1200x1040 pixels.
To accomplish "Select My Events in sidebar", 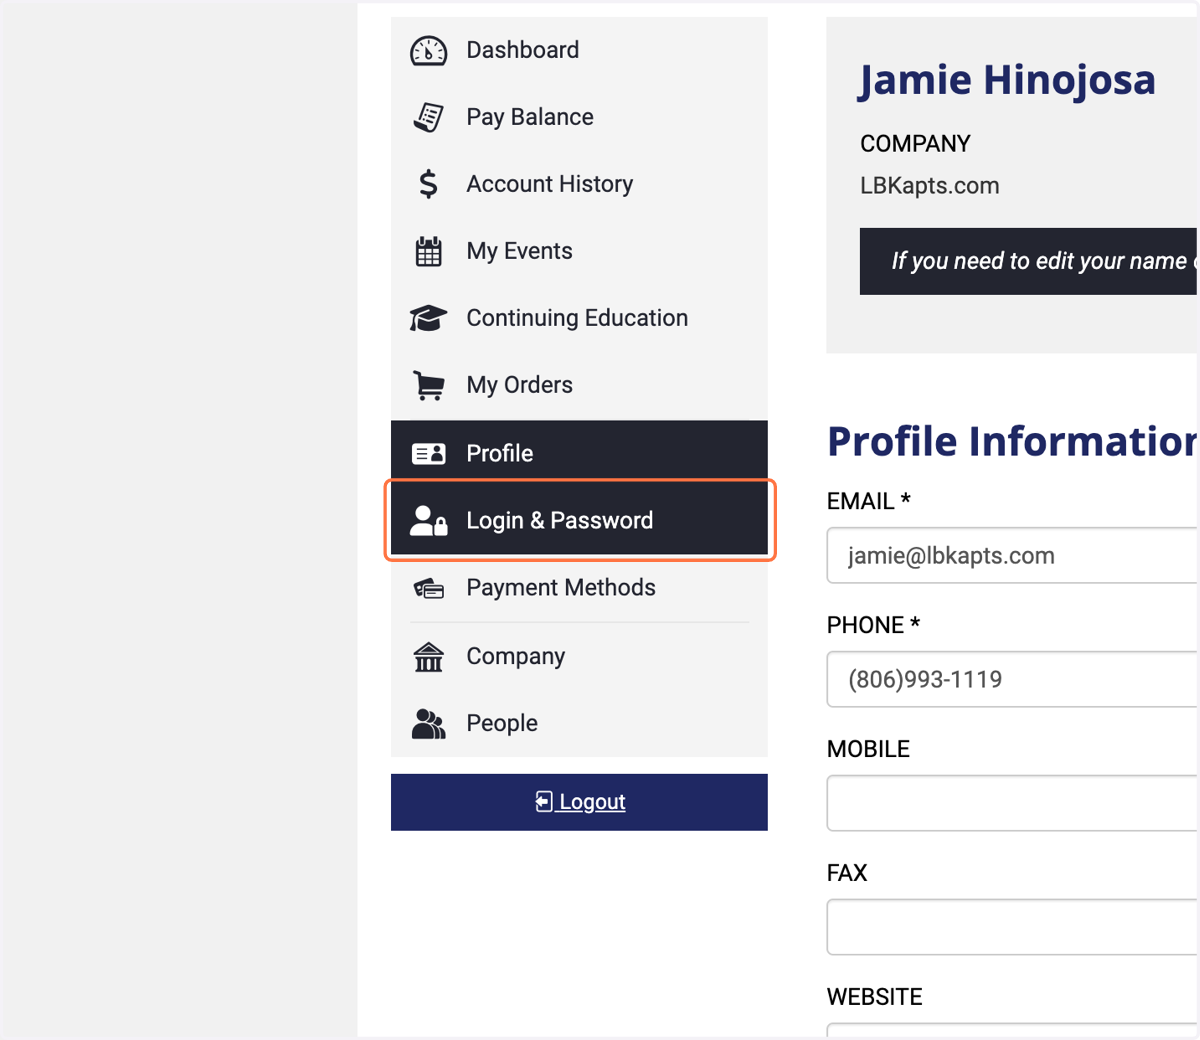I will coord(579,251).
